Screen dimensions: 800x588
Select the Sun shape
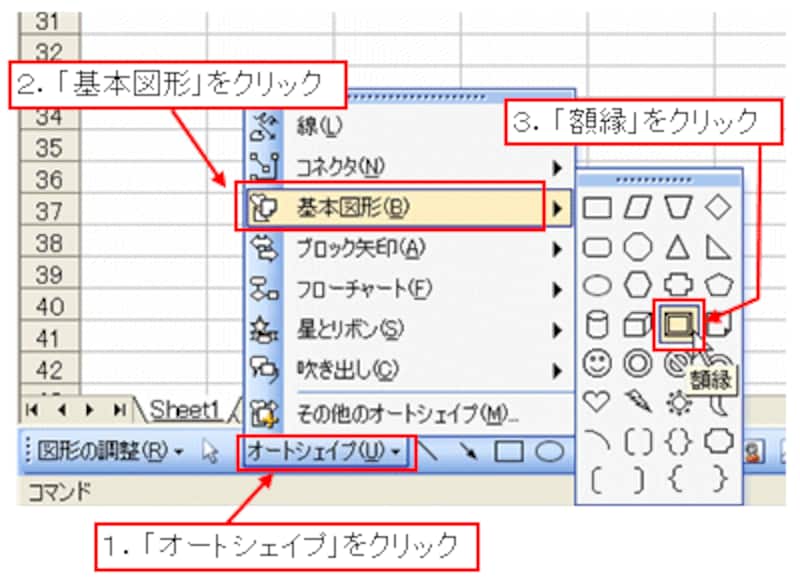coord(679,403)
